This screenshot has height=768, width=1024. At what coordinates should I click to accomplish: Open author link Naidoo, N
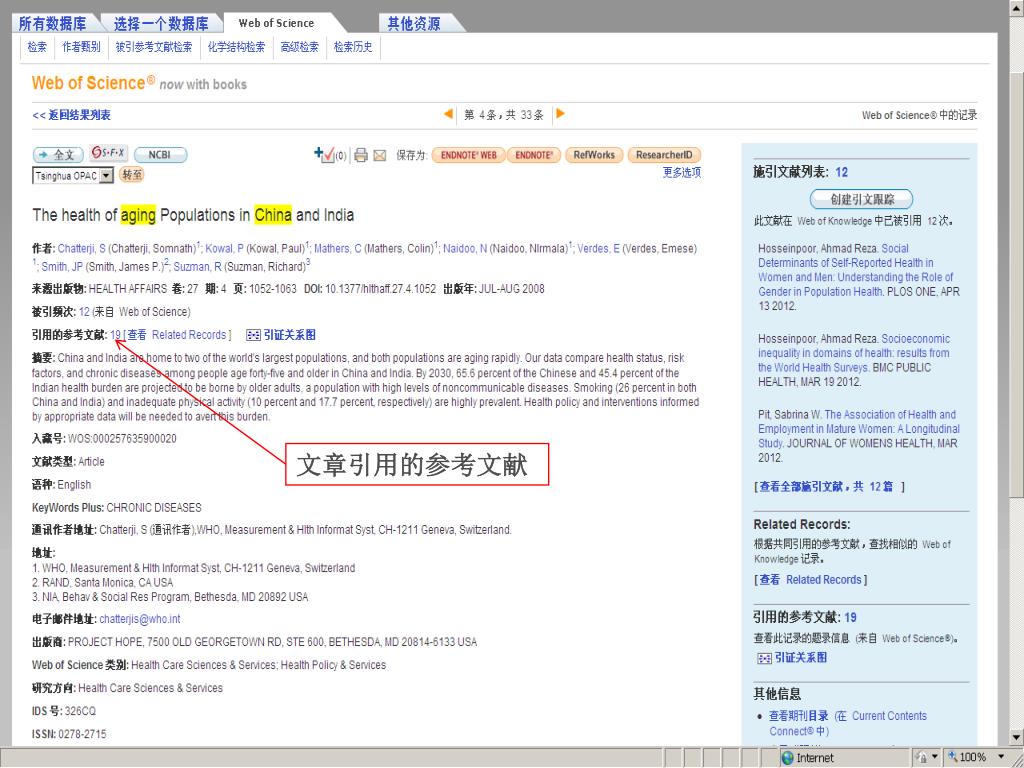tap(465, 249)
